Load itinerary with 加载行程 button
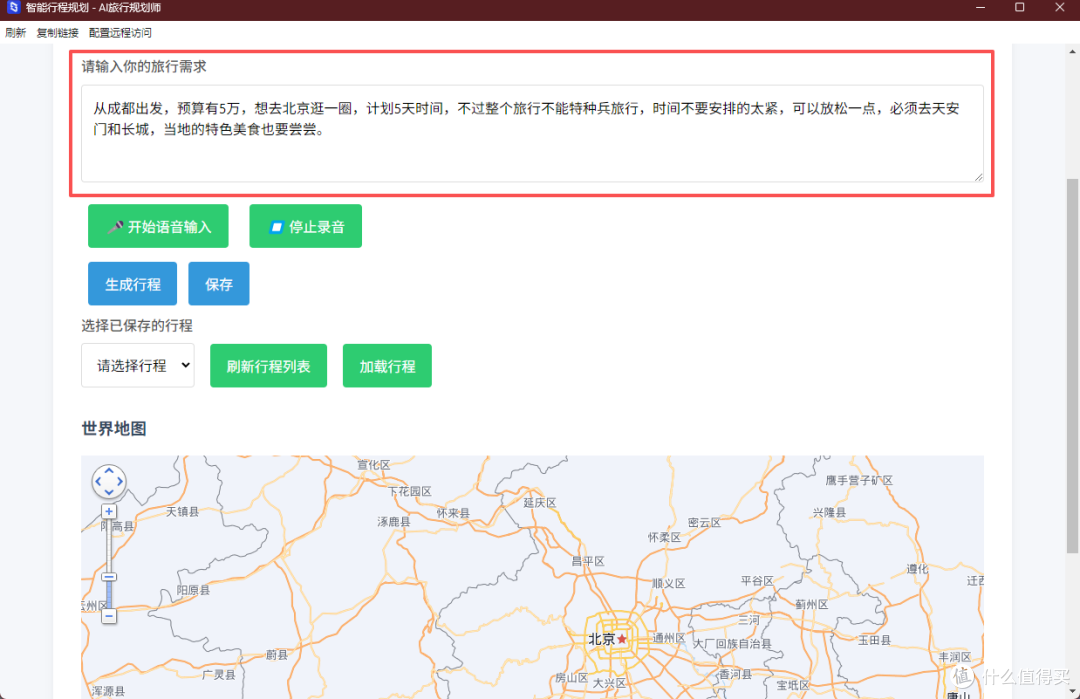This screenshot has width=1080, height=699. (x=387, y=366)
